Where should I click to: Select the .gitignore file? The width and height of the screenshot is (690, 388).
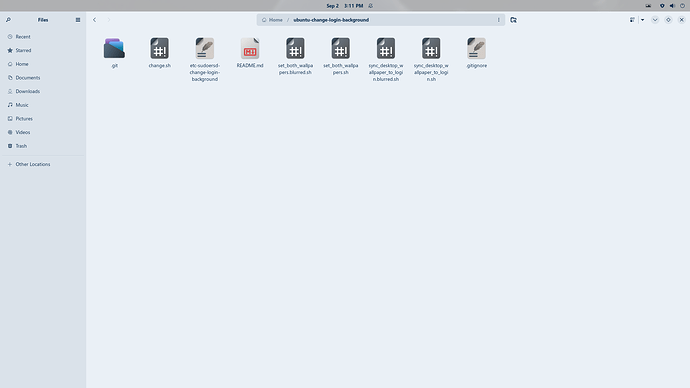click(477, 53)
